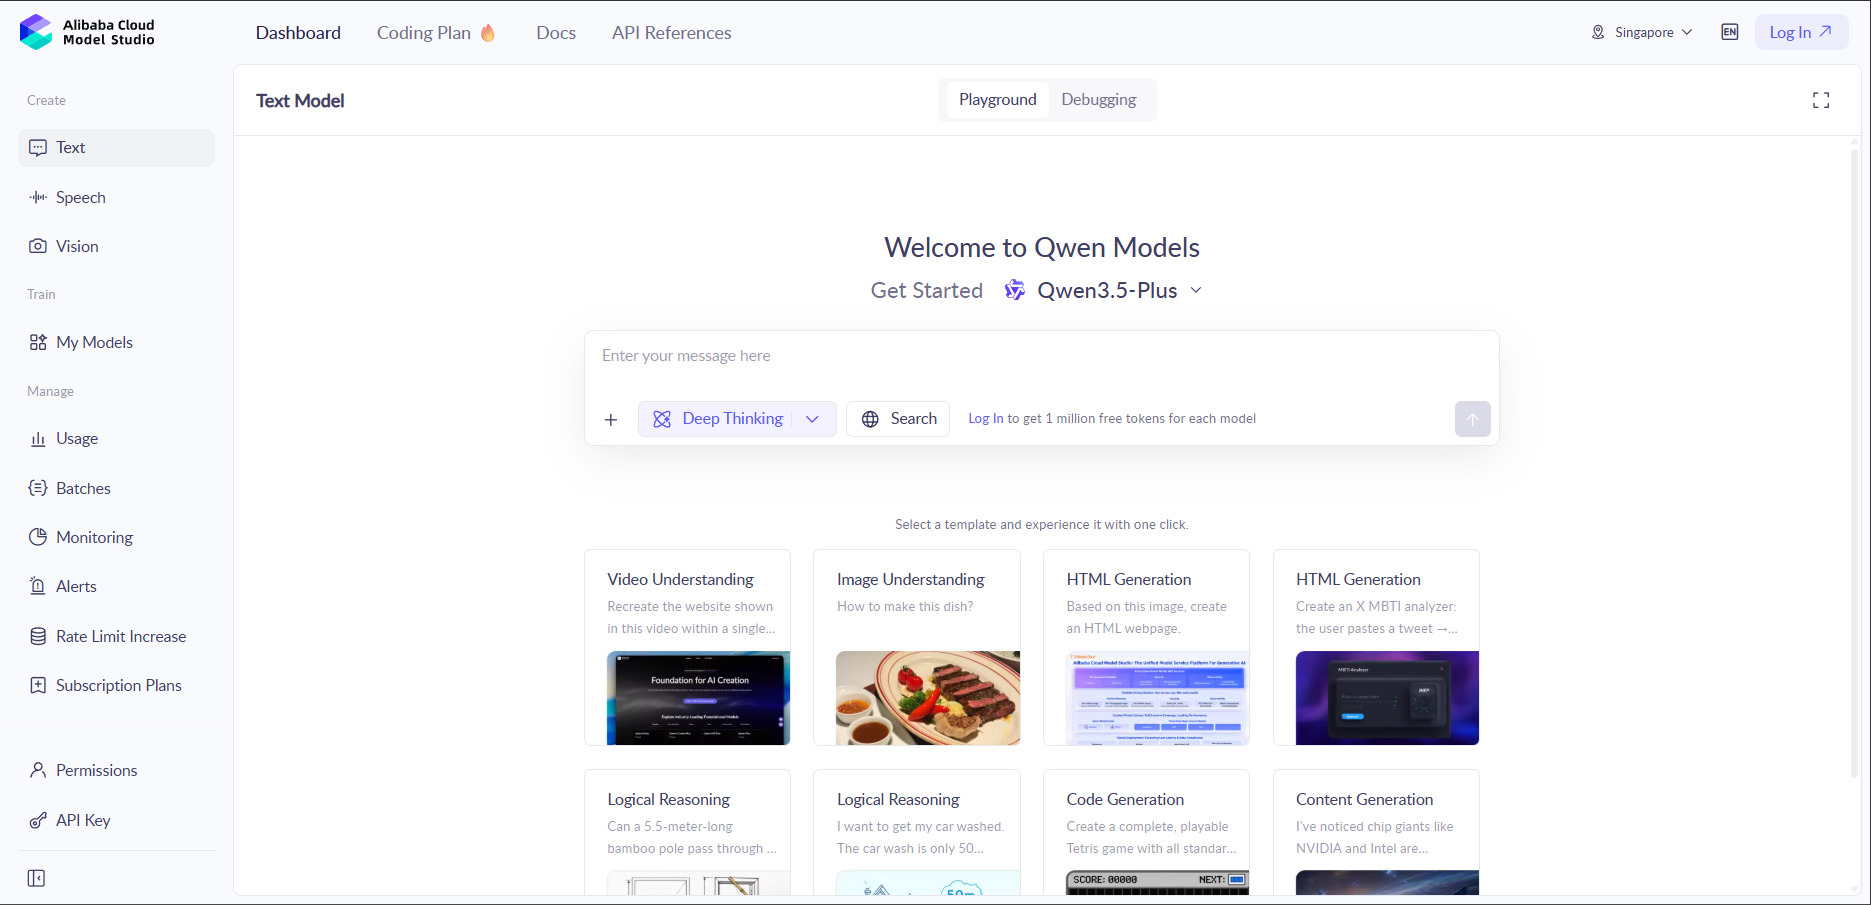
Task: Click the Vision camera icon
Action: coord(38,246)
